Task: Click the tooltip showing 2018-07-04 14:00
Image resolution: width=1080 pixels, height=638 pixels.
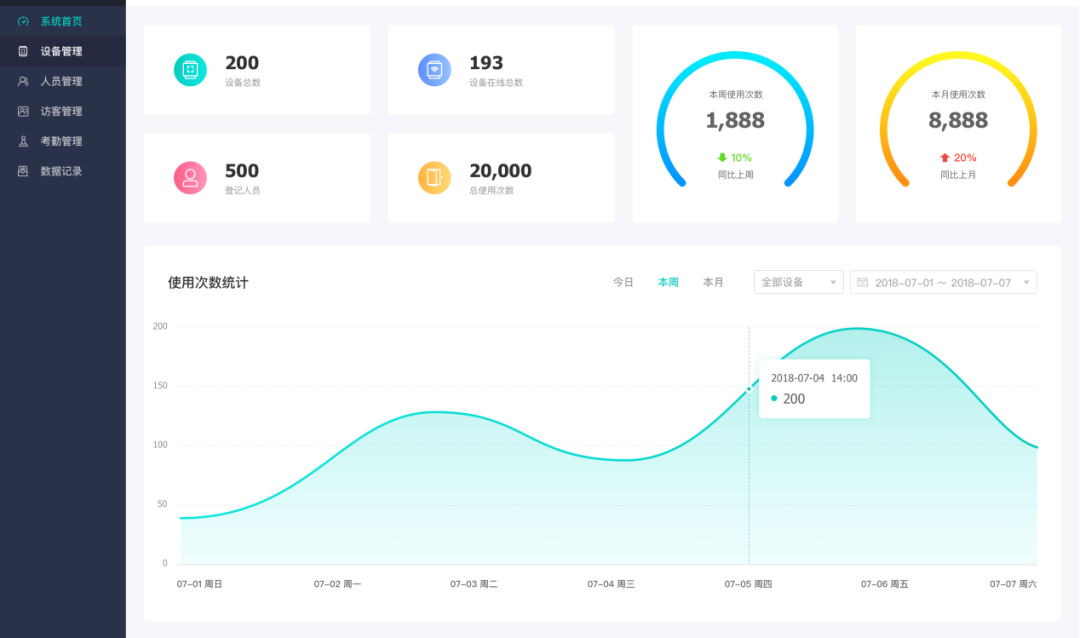Action: pyautogui.click(x=814, y=389)
